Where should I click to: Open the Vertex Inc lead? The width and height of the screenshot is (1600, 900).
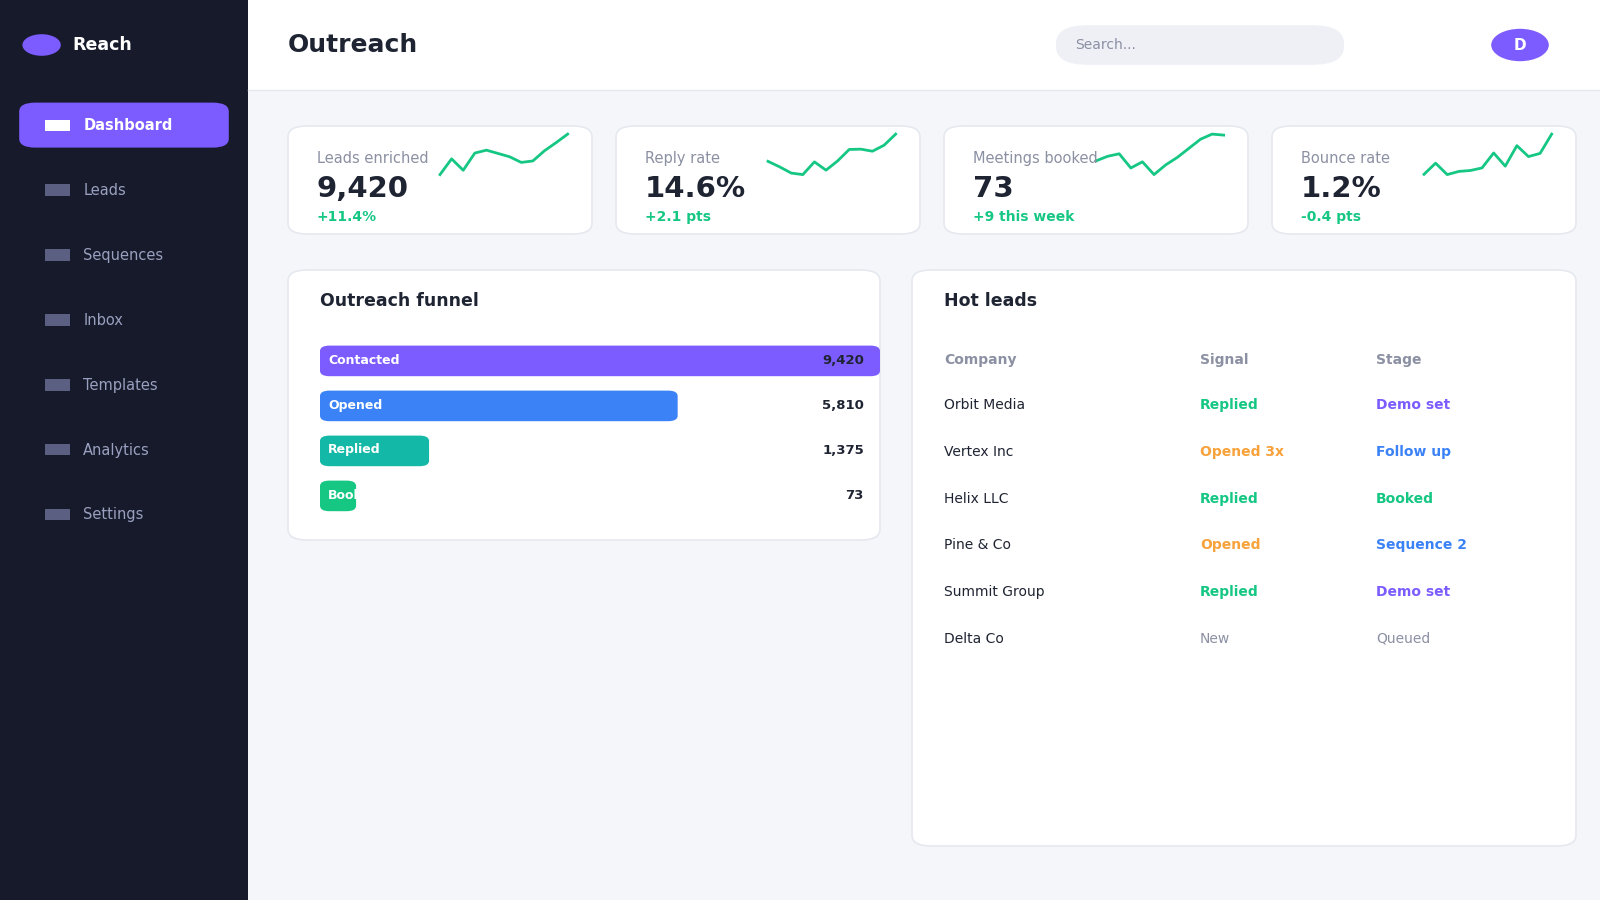point(978,451)
